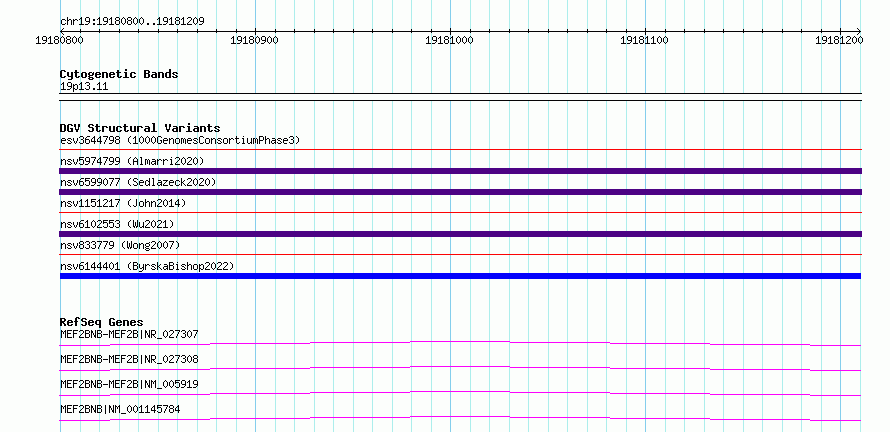The width and height of the screenshot is (890, 432).
Task: Click the 19p13.11 band label
Action: coord(84,87)
